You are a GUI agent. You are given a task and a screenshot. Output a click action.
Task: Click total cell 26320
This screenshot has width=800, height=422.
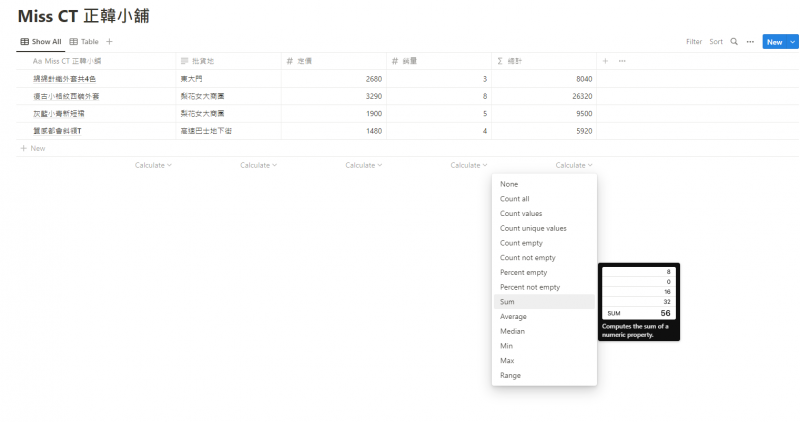pyautogui.click(x=544, y=96)
